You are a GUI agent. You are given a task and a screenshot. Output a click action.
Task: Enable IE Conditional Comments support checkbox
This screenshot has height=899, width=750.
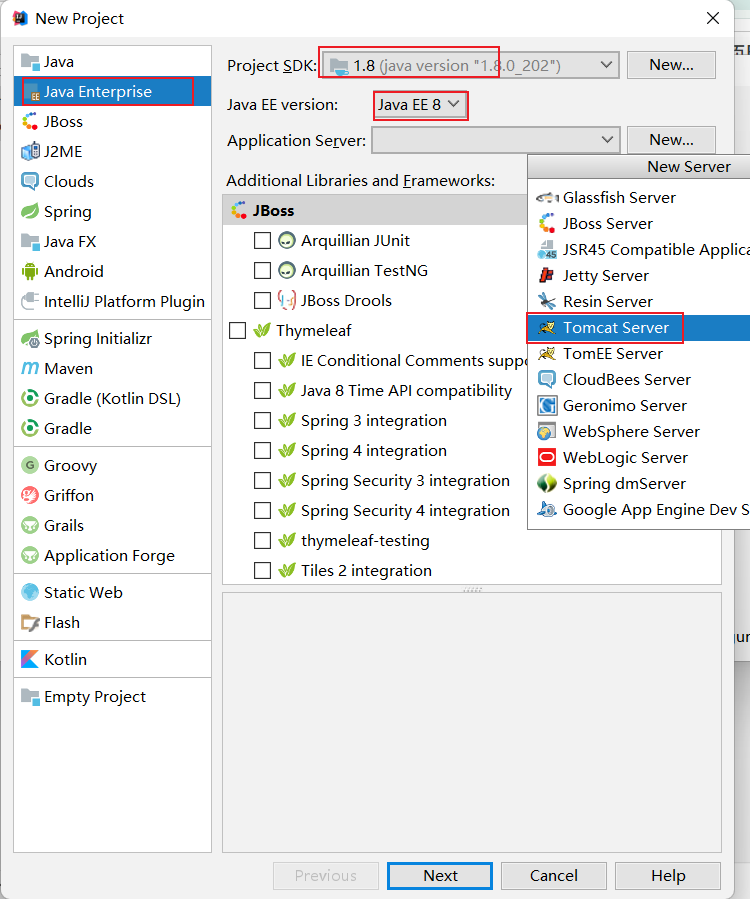point(262,361)
